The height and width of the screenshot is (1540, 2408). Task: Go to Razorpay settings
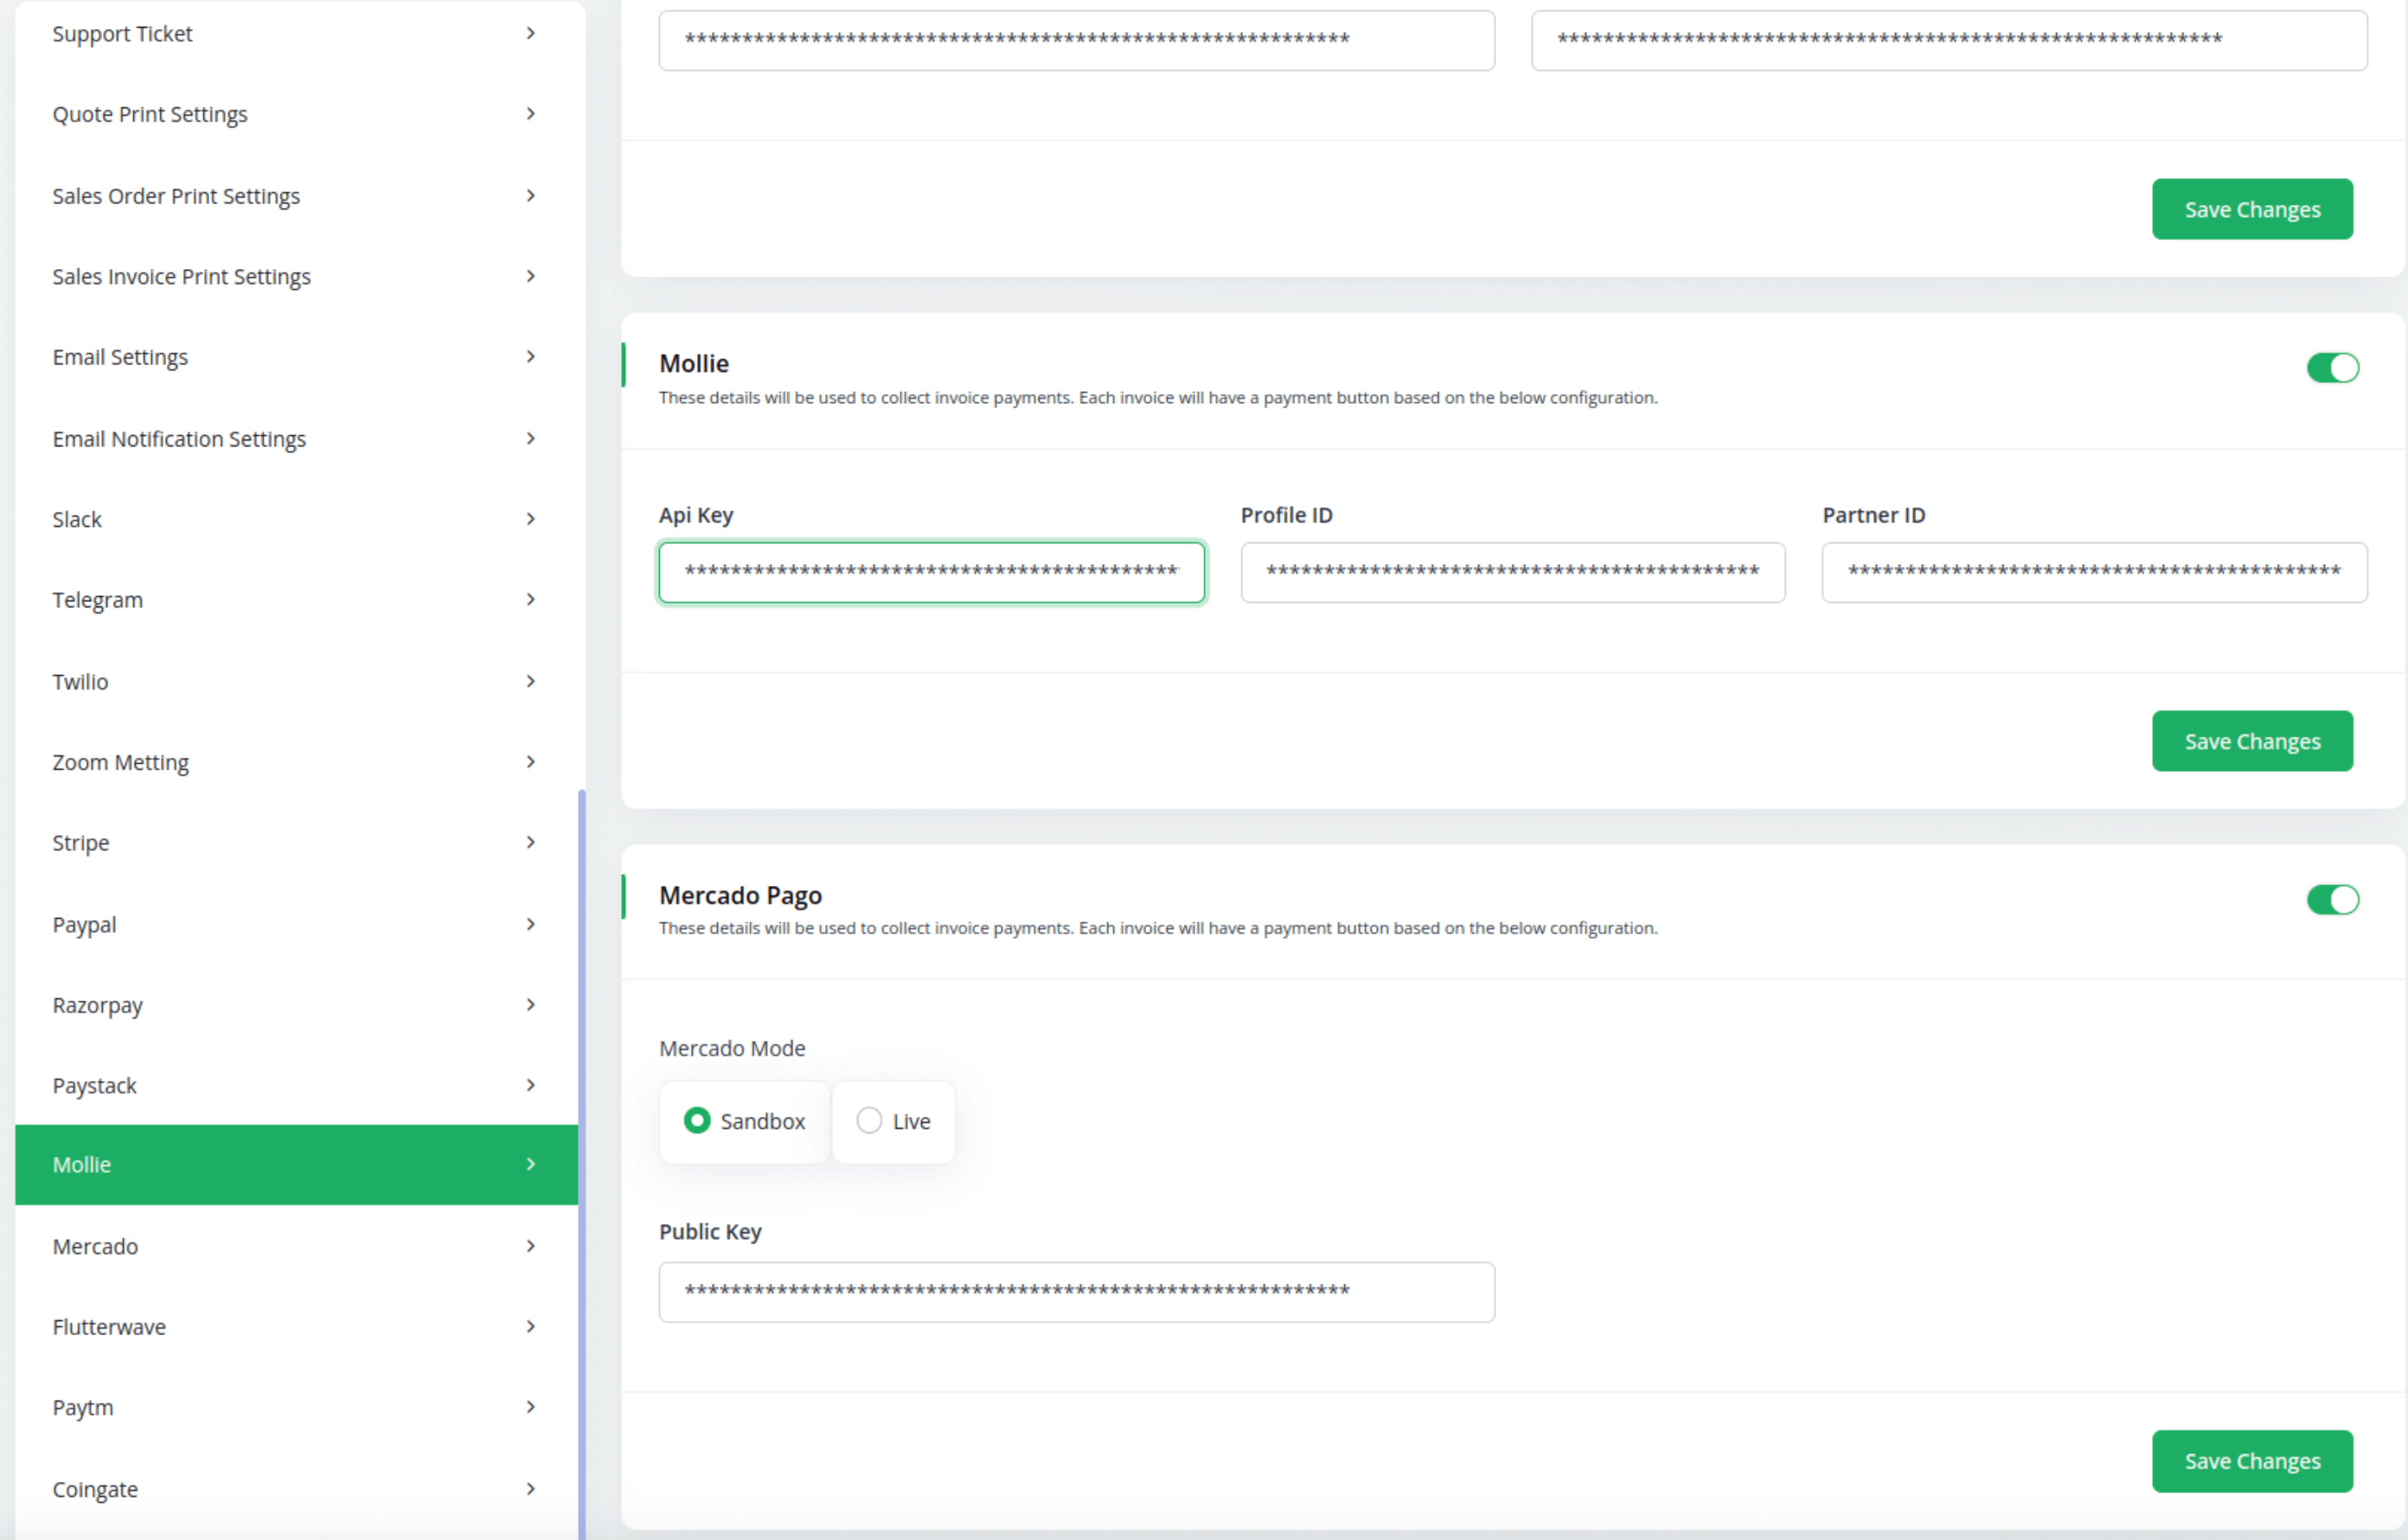coord(297,1005)
